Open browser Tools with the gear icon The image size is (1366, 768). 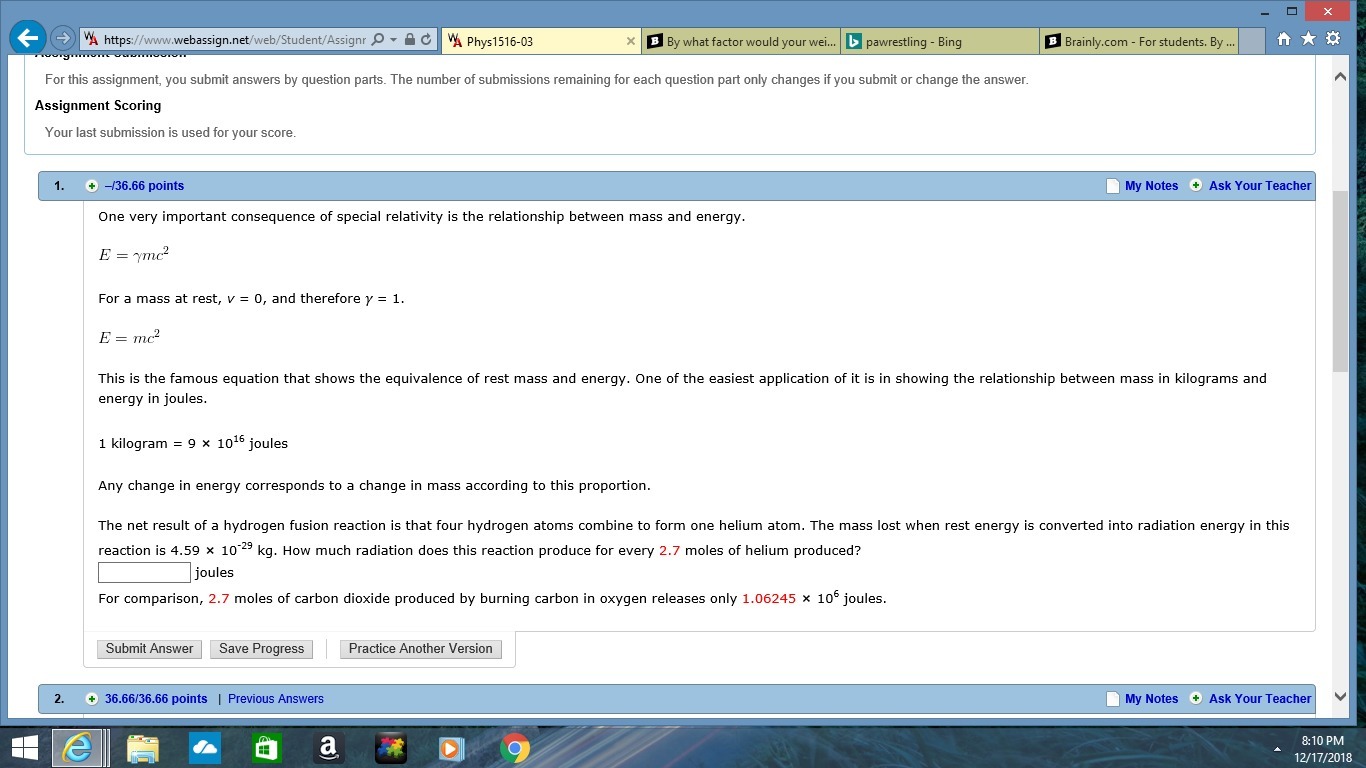1333,39
